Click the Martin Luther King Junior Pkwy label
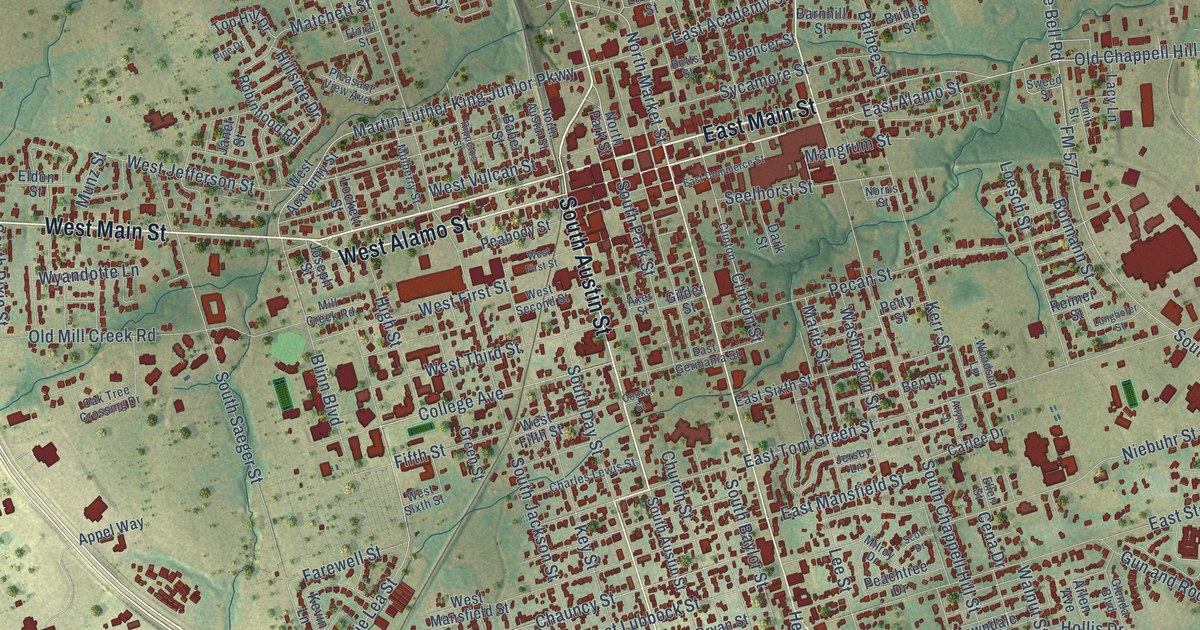 click(x=465, y=105)
